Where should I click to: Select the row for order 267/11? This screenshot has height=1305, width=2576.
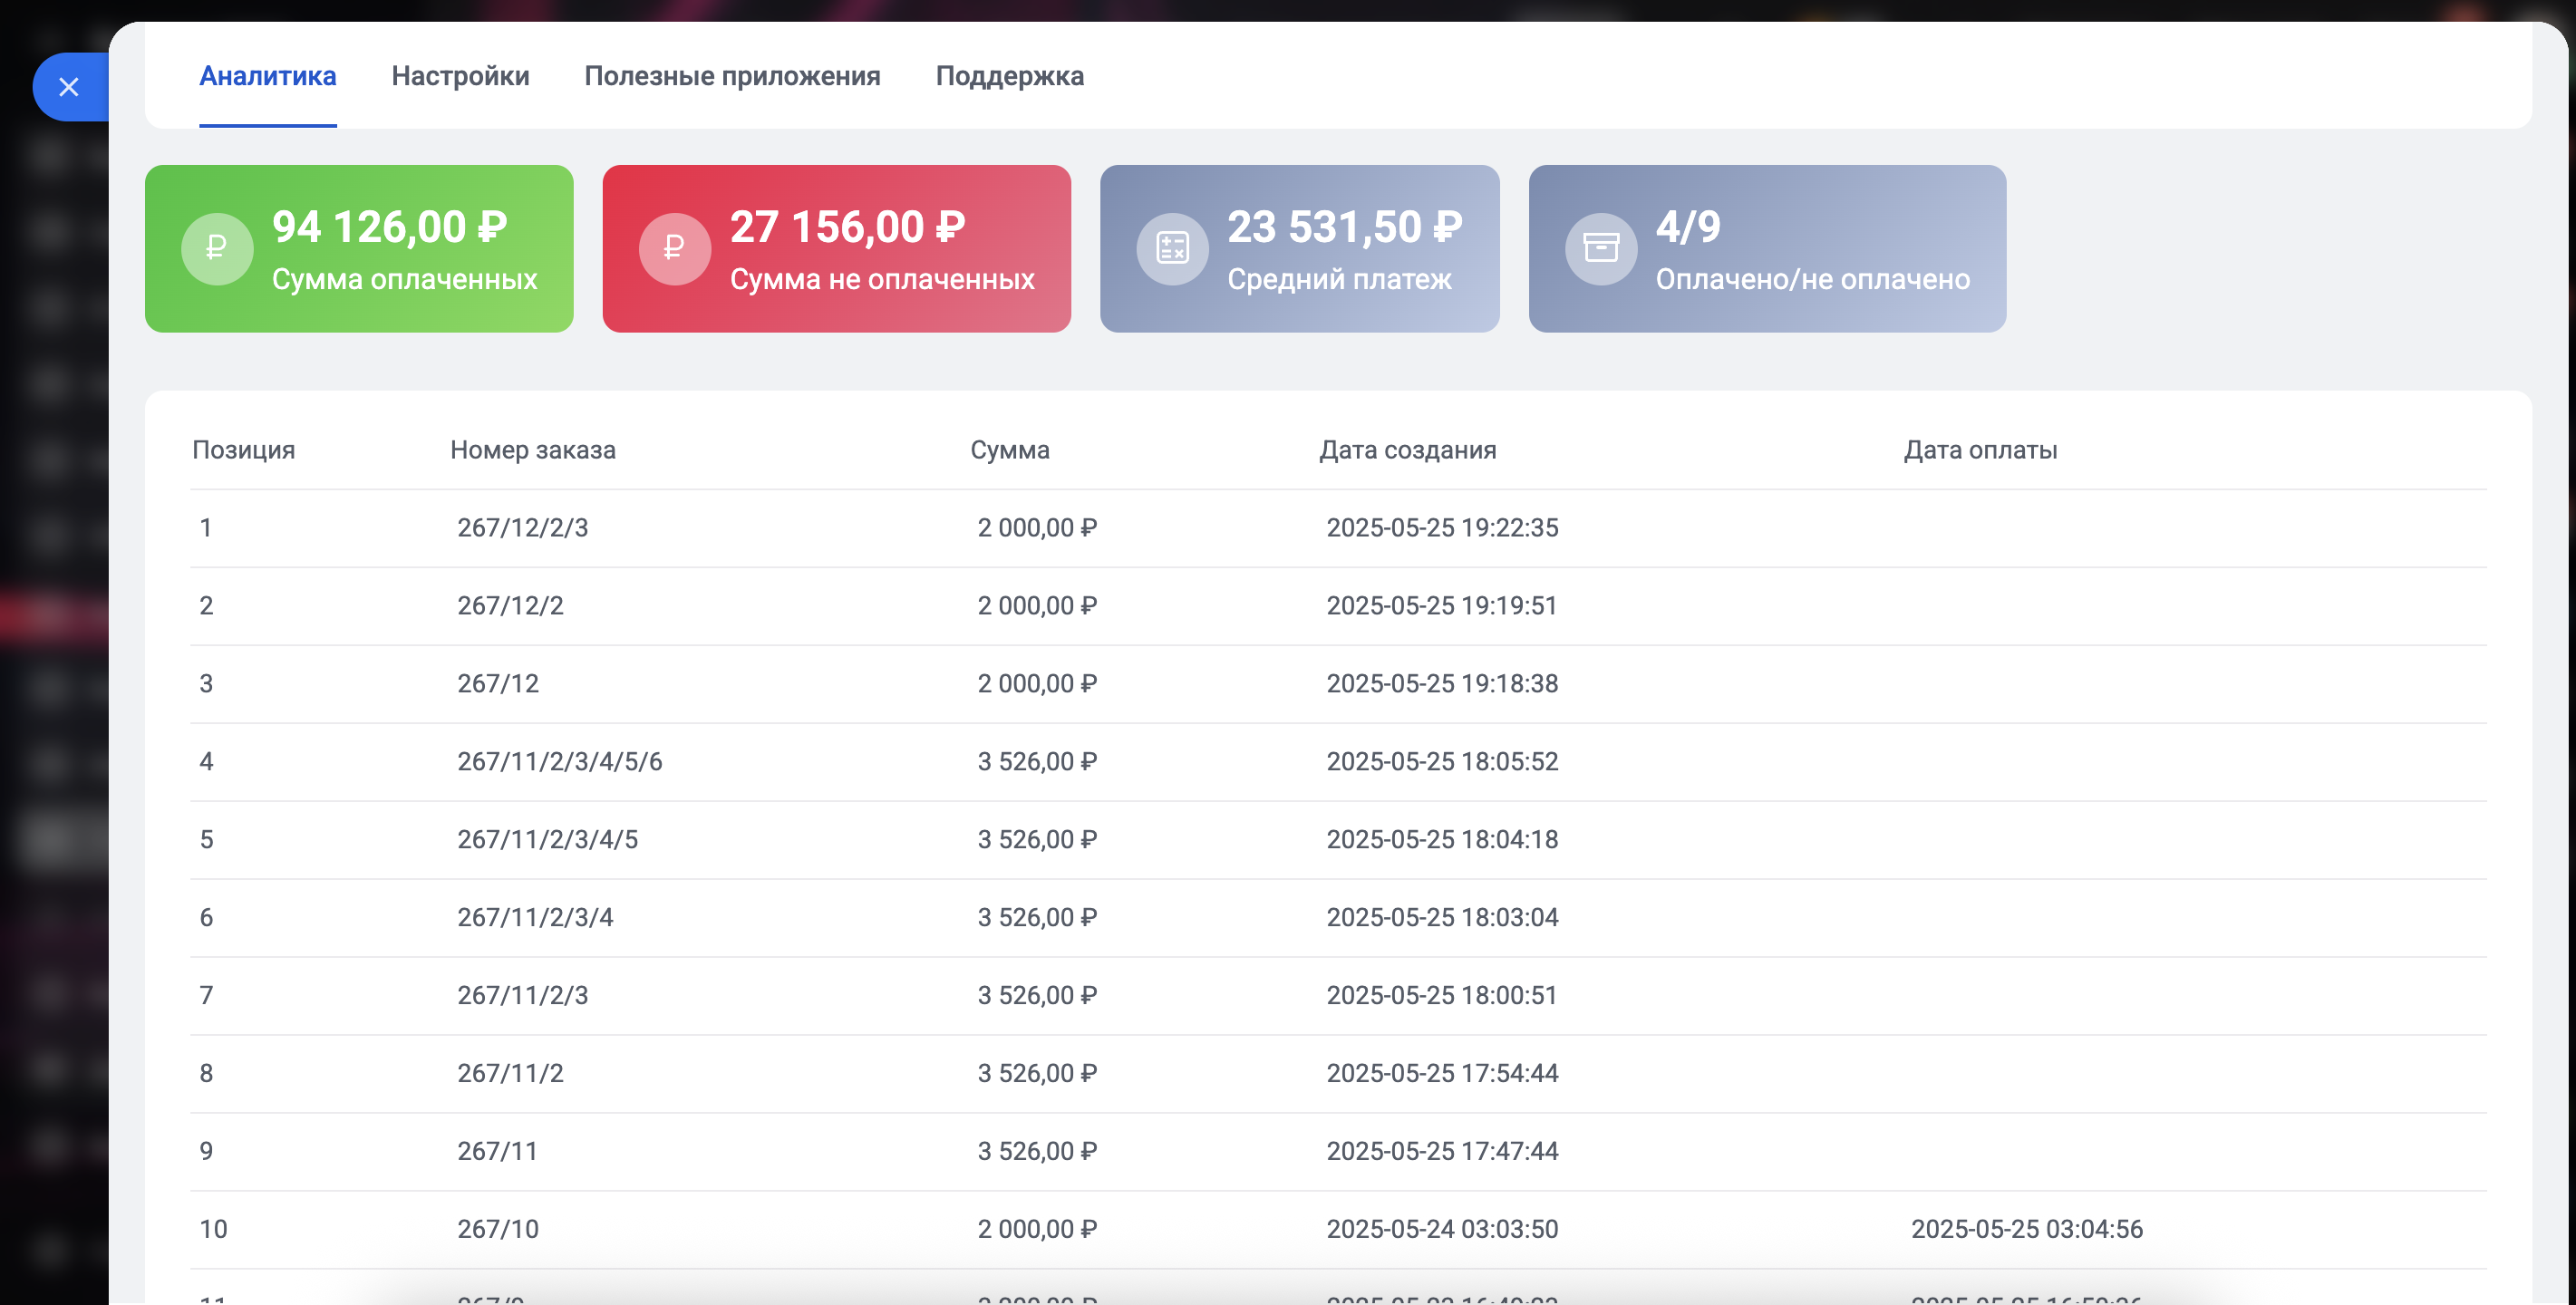click(497, 1151)
